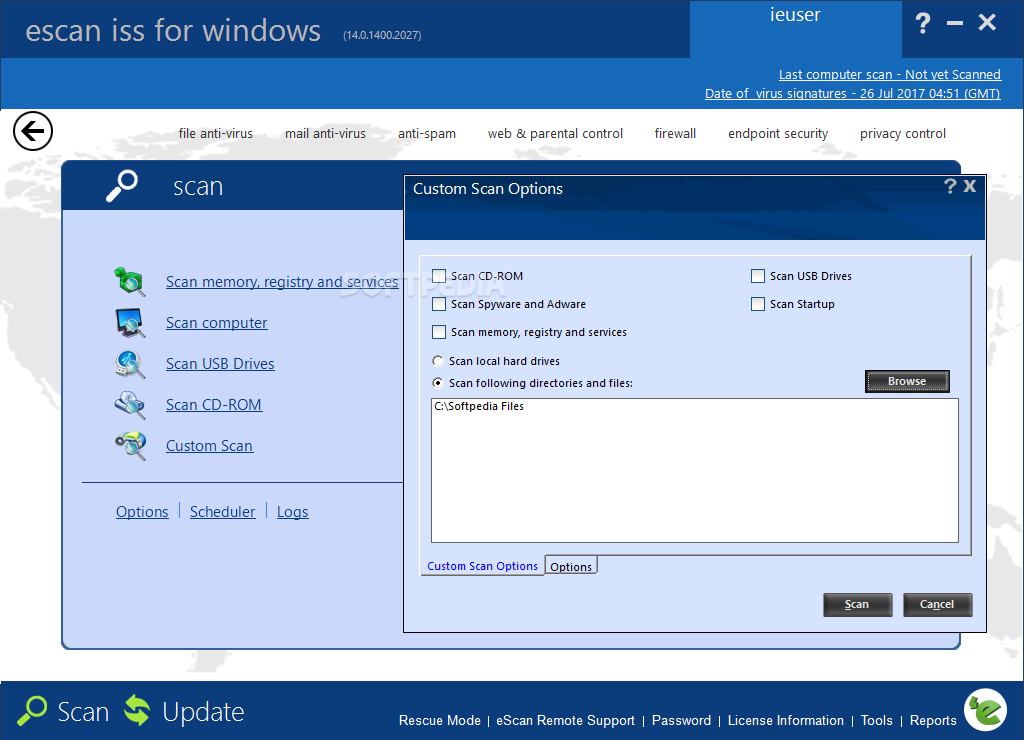Open the mail anti-virus section

pyautogui.click(x=325, y=133)
